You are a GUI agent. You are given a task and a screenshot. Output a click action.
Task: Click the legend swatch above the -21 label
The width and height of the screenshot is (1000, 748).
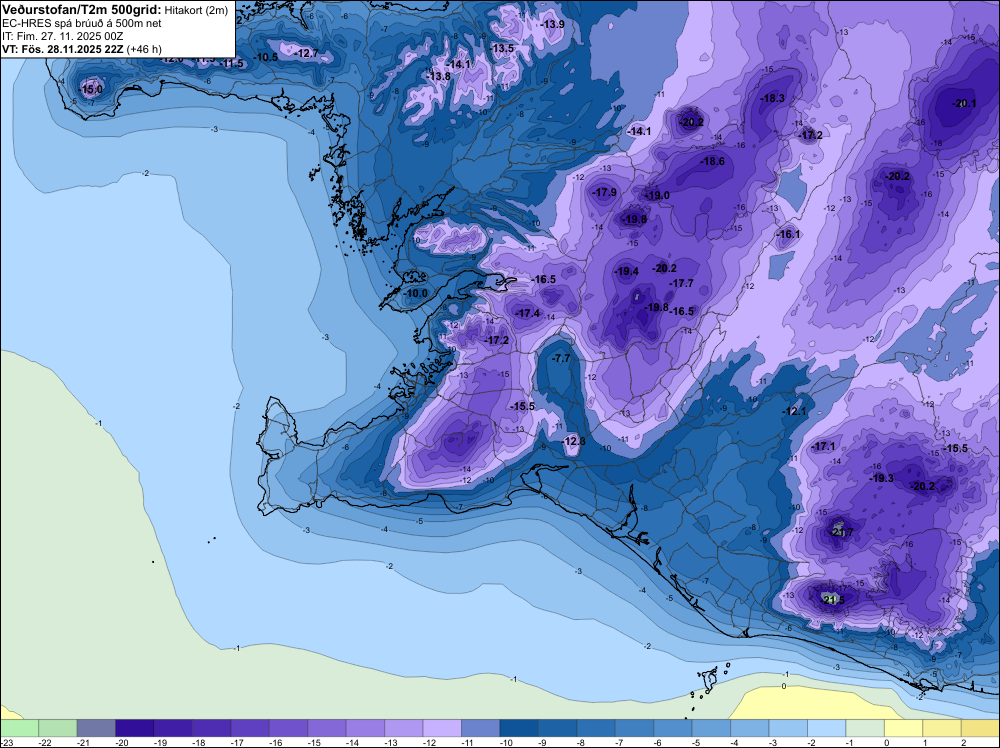click(96, 728)
